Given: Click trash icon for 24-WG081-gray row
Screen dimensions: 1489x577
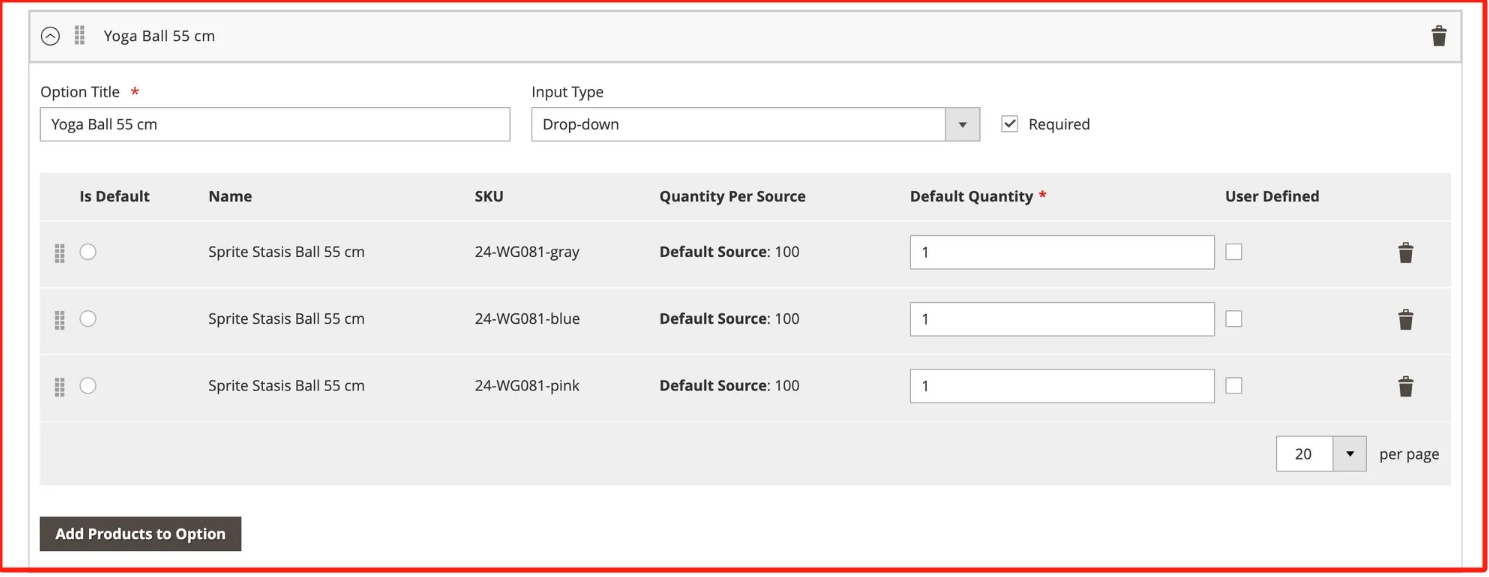Looking at the screenshot, I should (x=1405, y=253).
